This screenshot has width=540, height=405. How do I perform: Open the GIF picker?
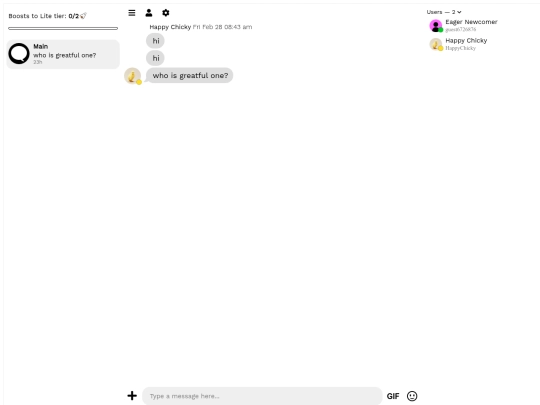[x=393, y=396]
